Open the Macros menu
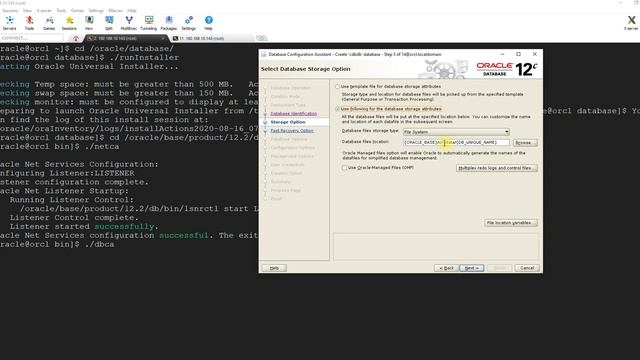 pos(116,11)
